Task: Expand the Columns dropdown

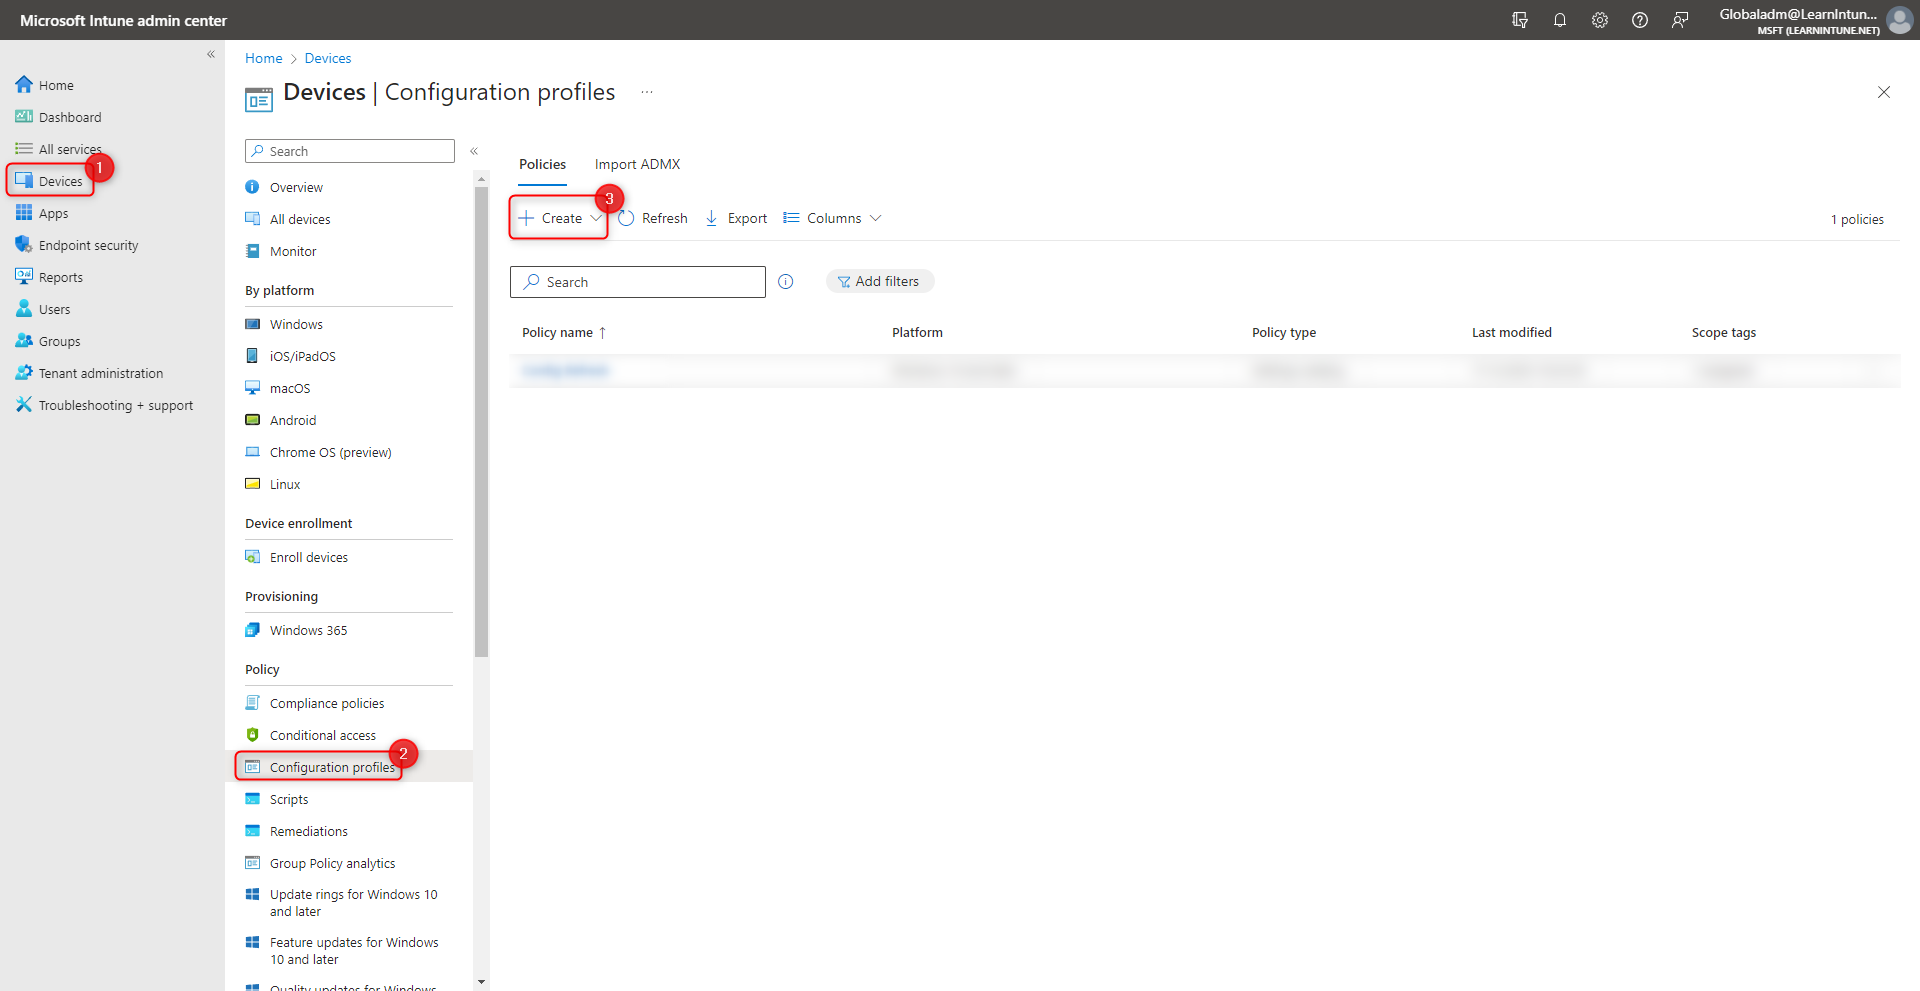Action: coord(832,218)
